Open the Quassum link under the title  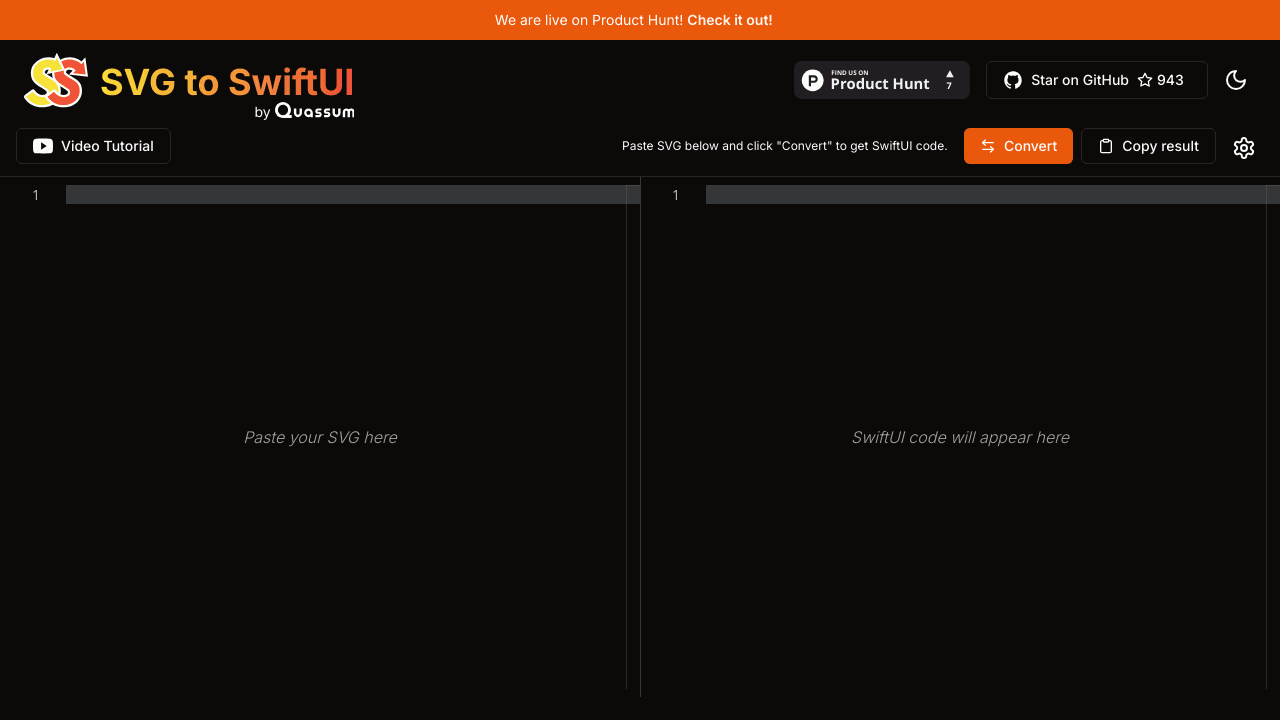click(x=314, y=111)
